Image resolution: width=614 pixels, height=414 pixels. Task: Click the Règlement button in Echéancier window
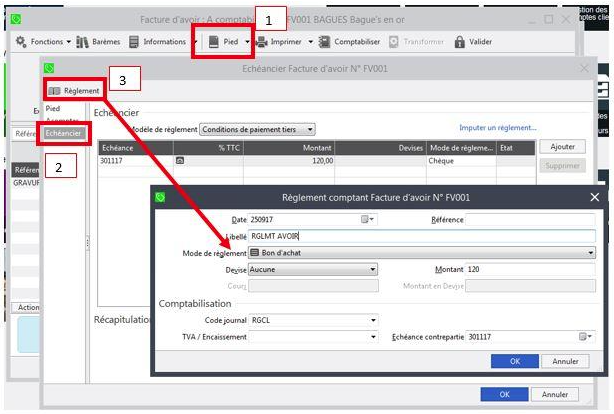click(74, 91)
